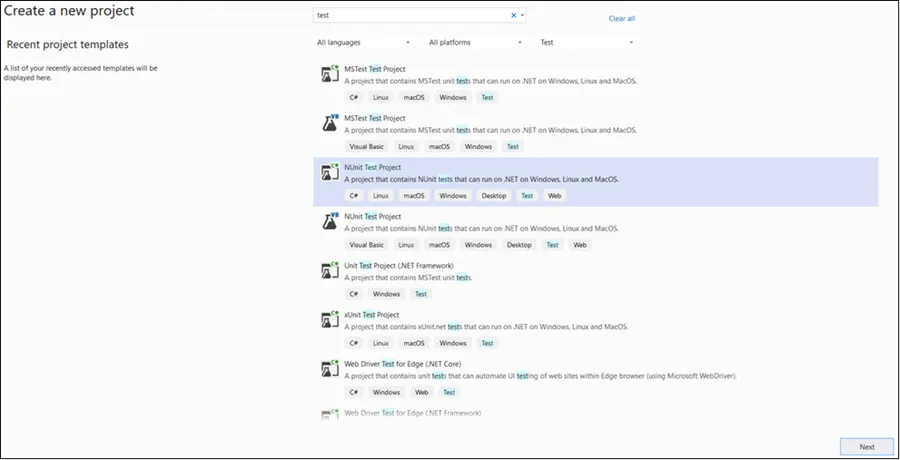
Task: Select Web Driver Test for Edge (.NET Framework)
Action: 412,413
